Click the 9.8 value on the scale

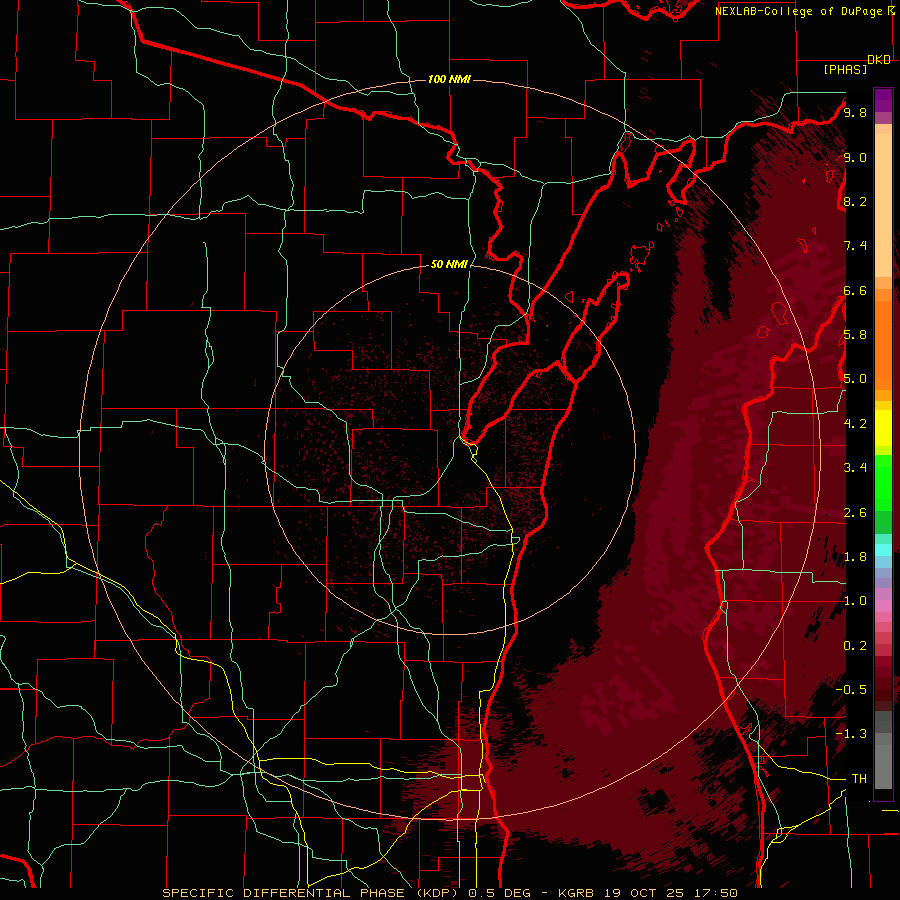coord(855,112)
